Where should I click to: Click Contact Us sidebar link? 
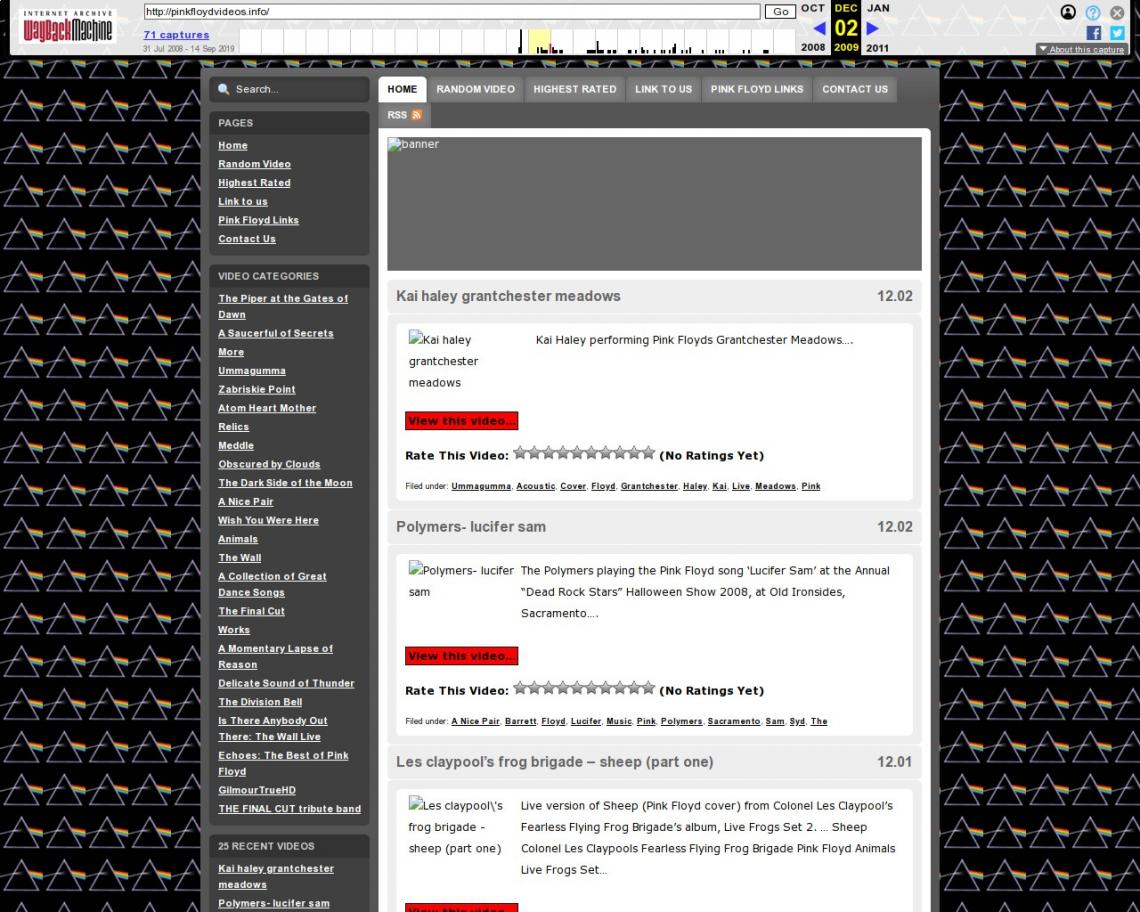tap(246, 239)
